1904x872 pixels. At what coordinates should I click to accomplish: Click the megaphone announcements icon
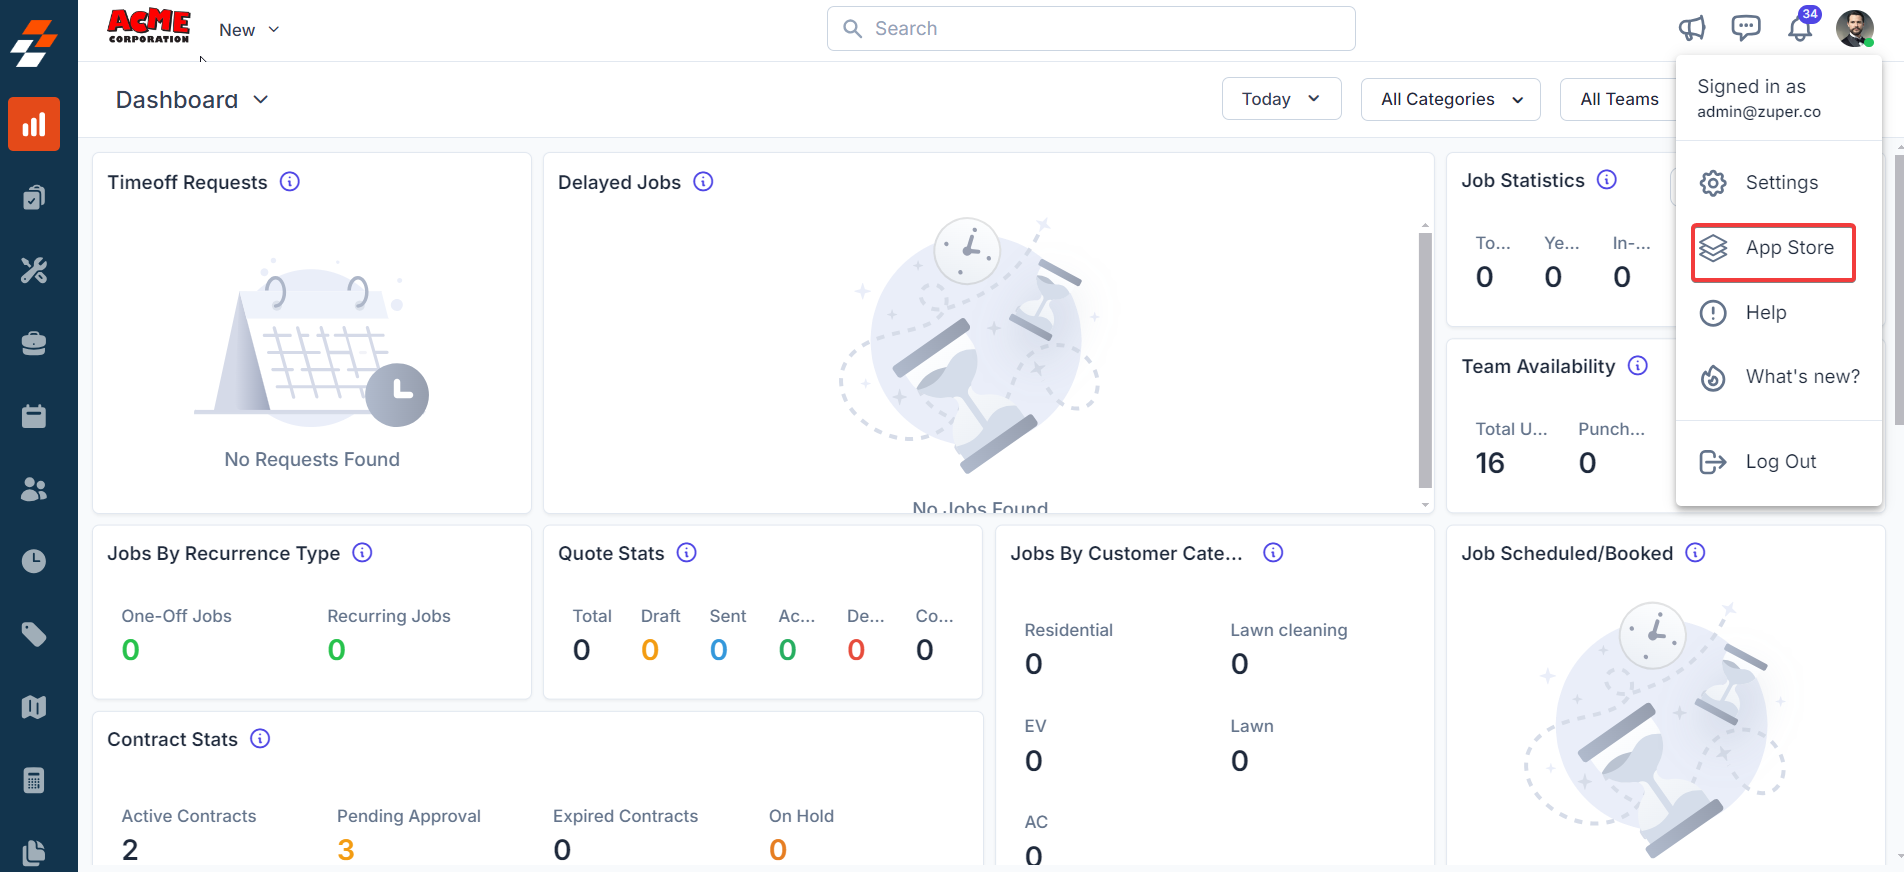(x=1692, y=28)
